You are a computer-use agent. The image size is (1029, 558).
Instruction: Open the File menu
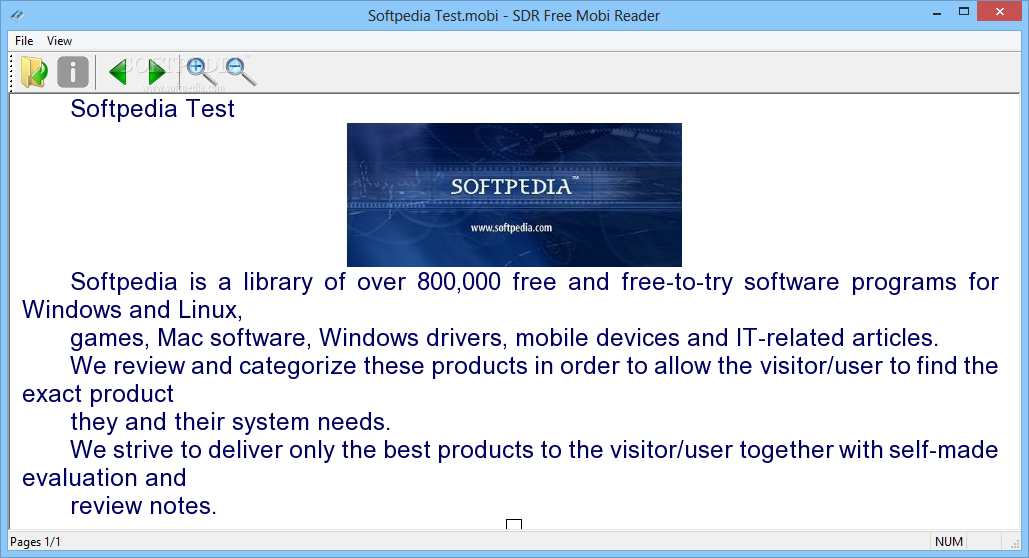pos(24,41)
